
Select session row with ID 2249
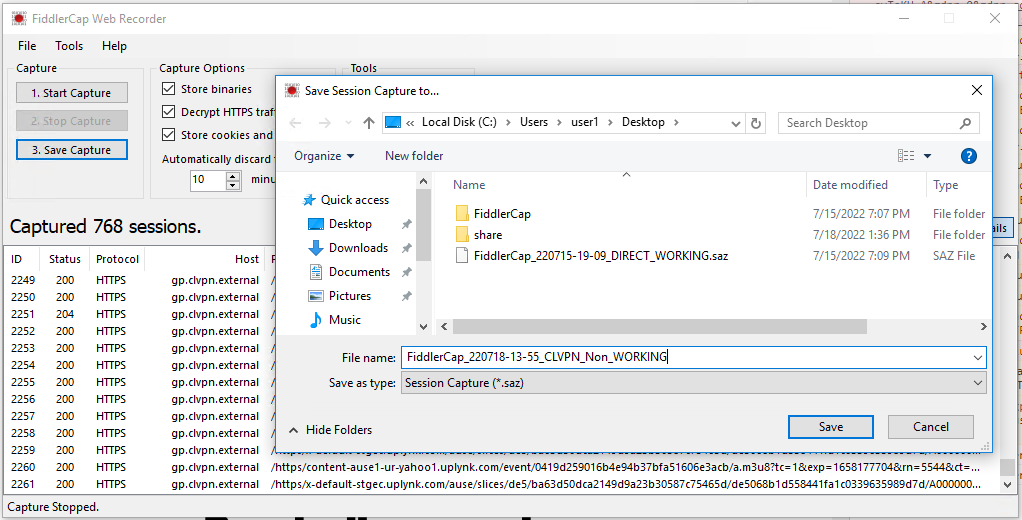(x=139, y=280)
